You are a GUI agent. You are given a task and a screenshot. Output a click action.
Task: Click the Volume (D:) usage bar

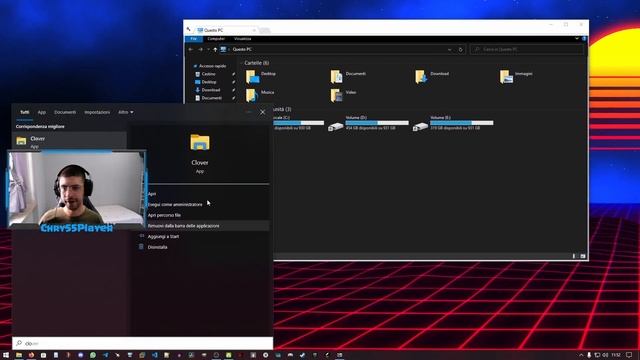pos(377,123)
